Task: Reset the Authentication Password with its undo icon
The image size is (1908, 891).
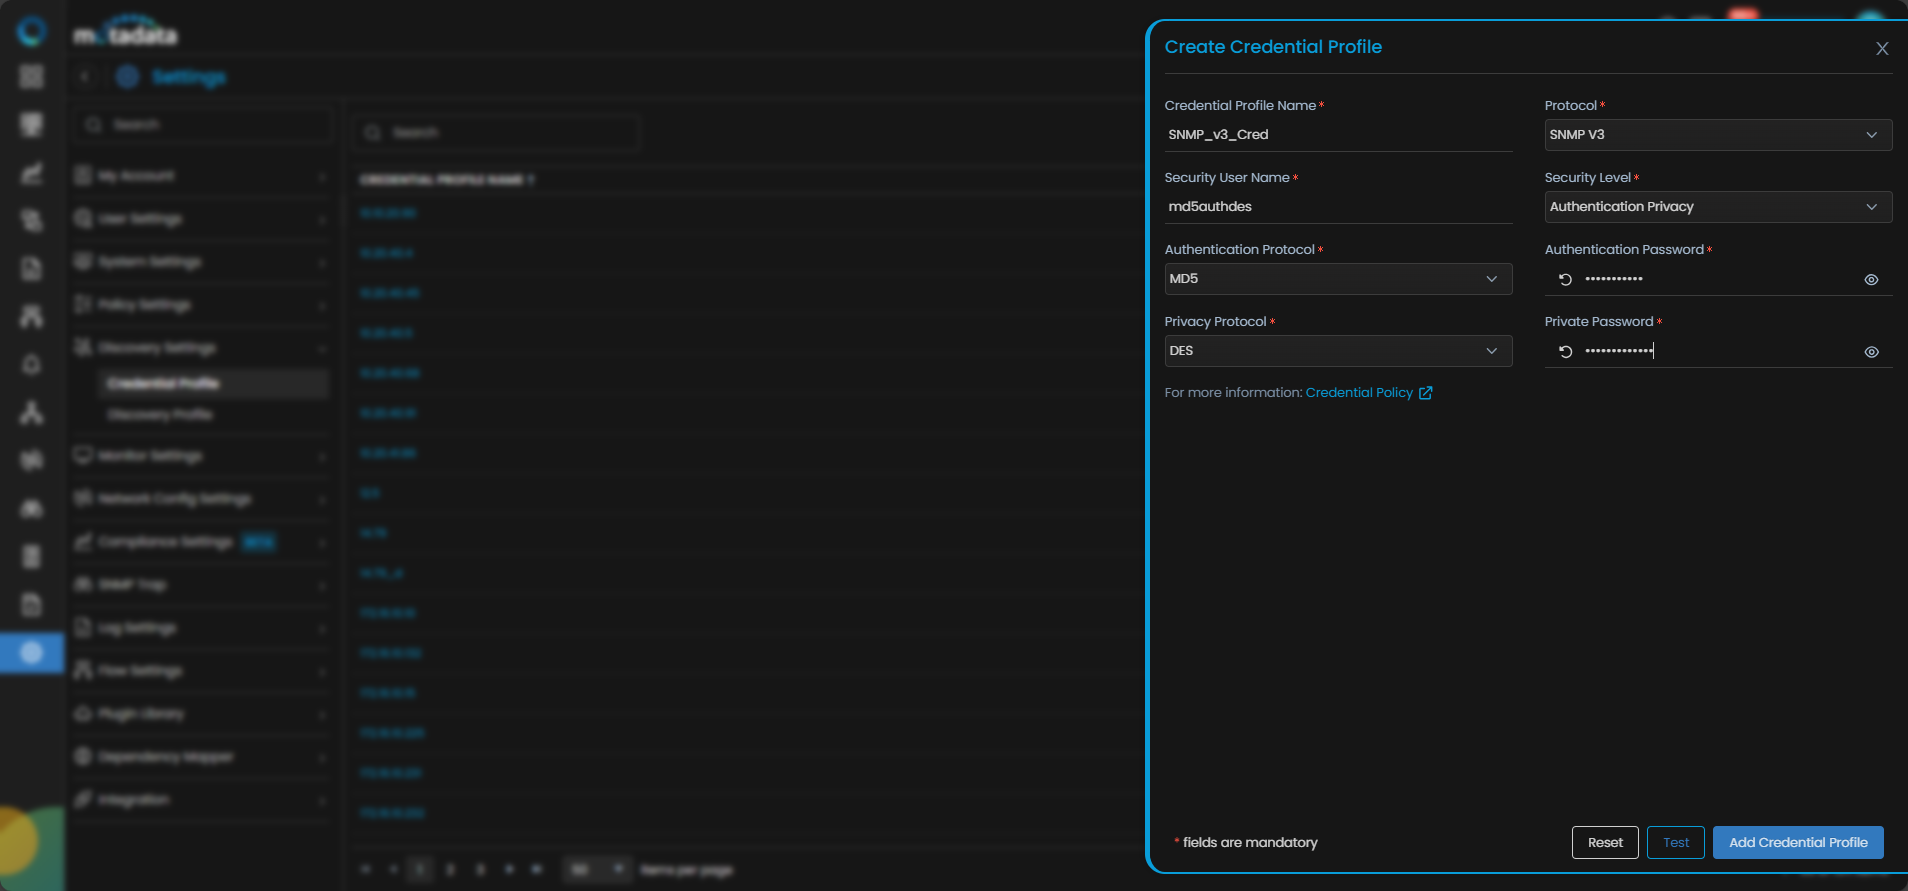Action: pyautogui.click(x=1566, y=279)
